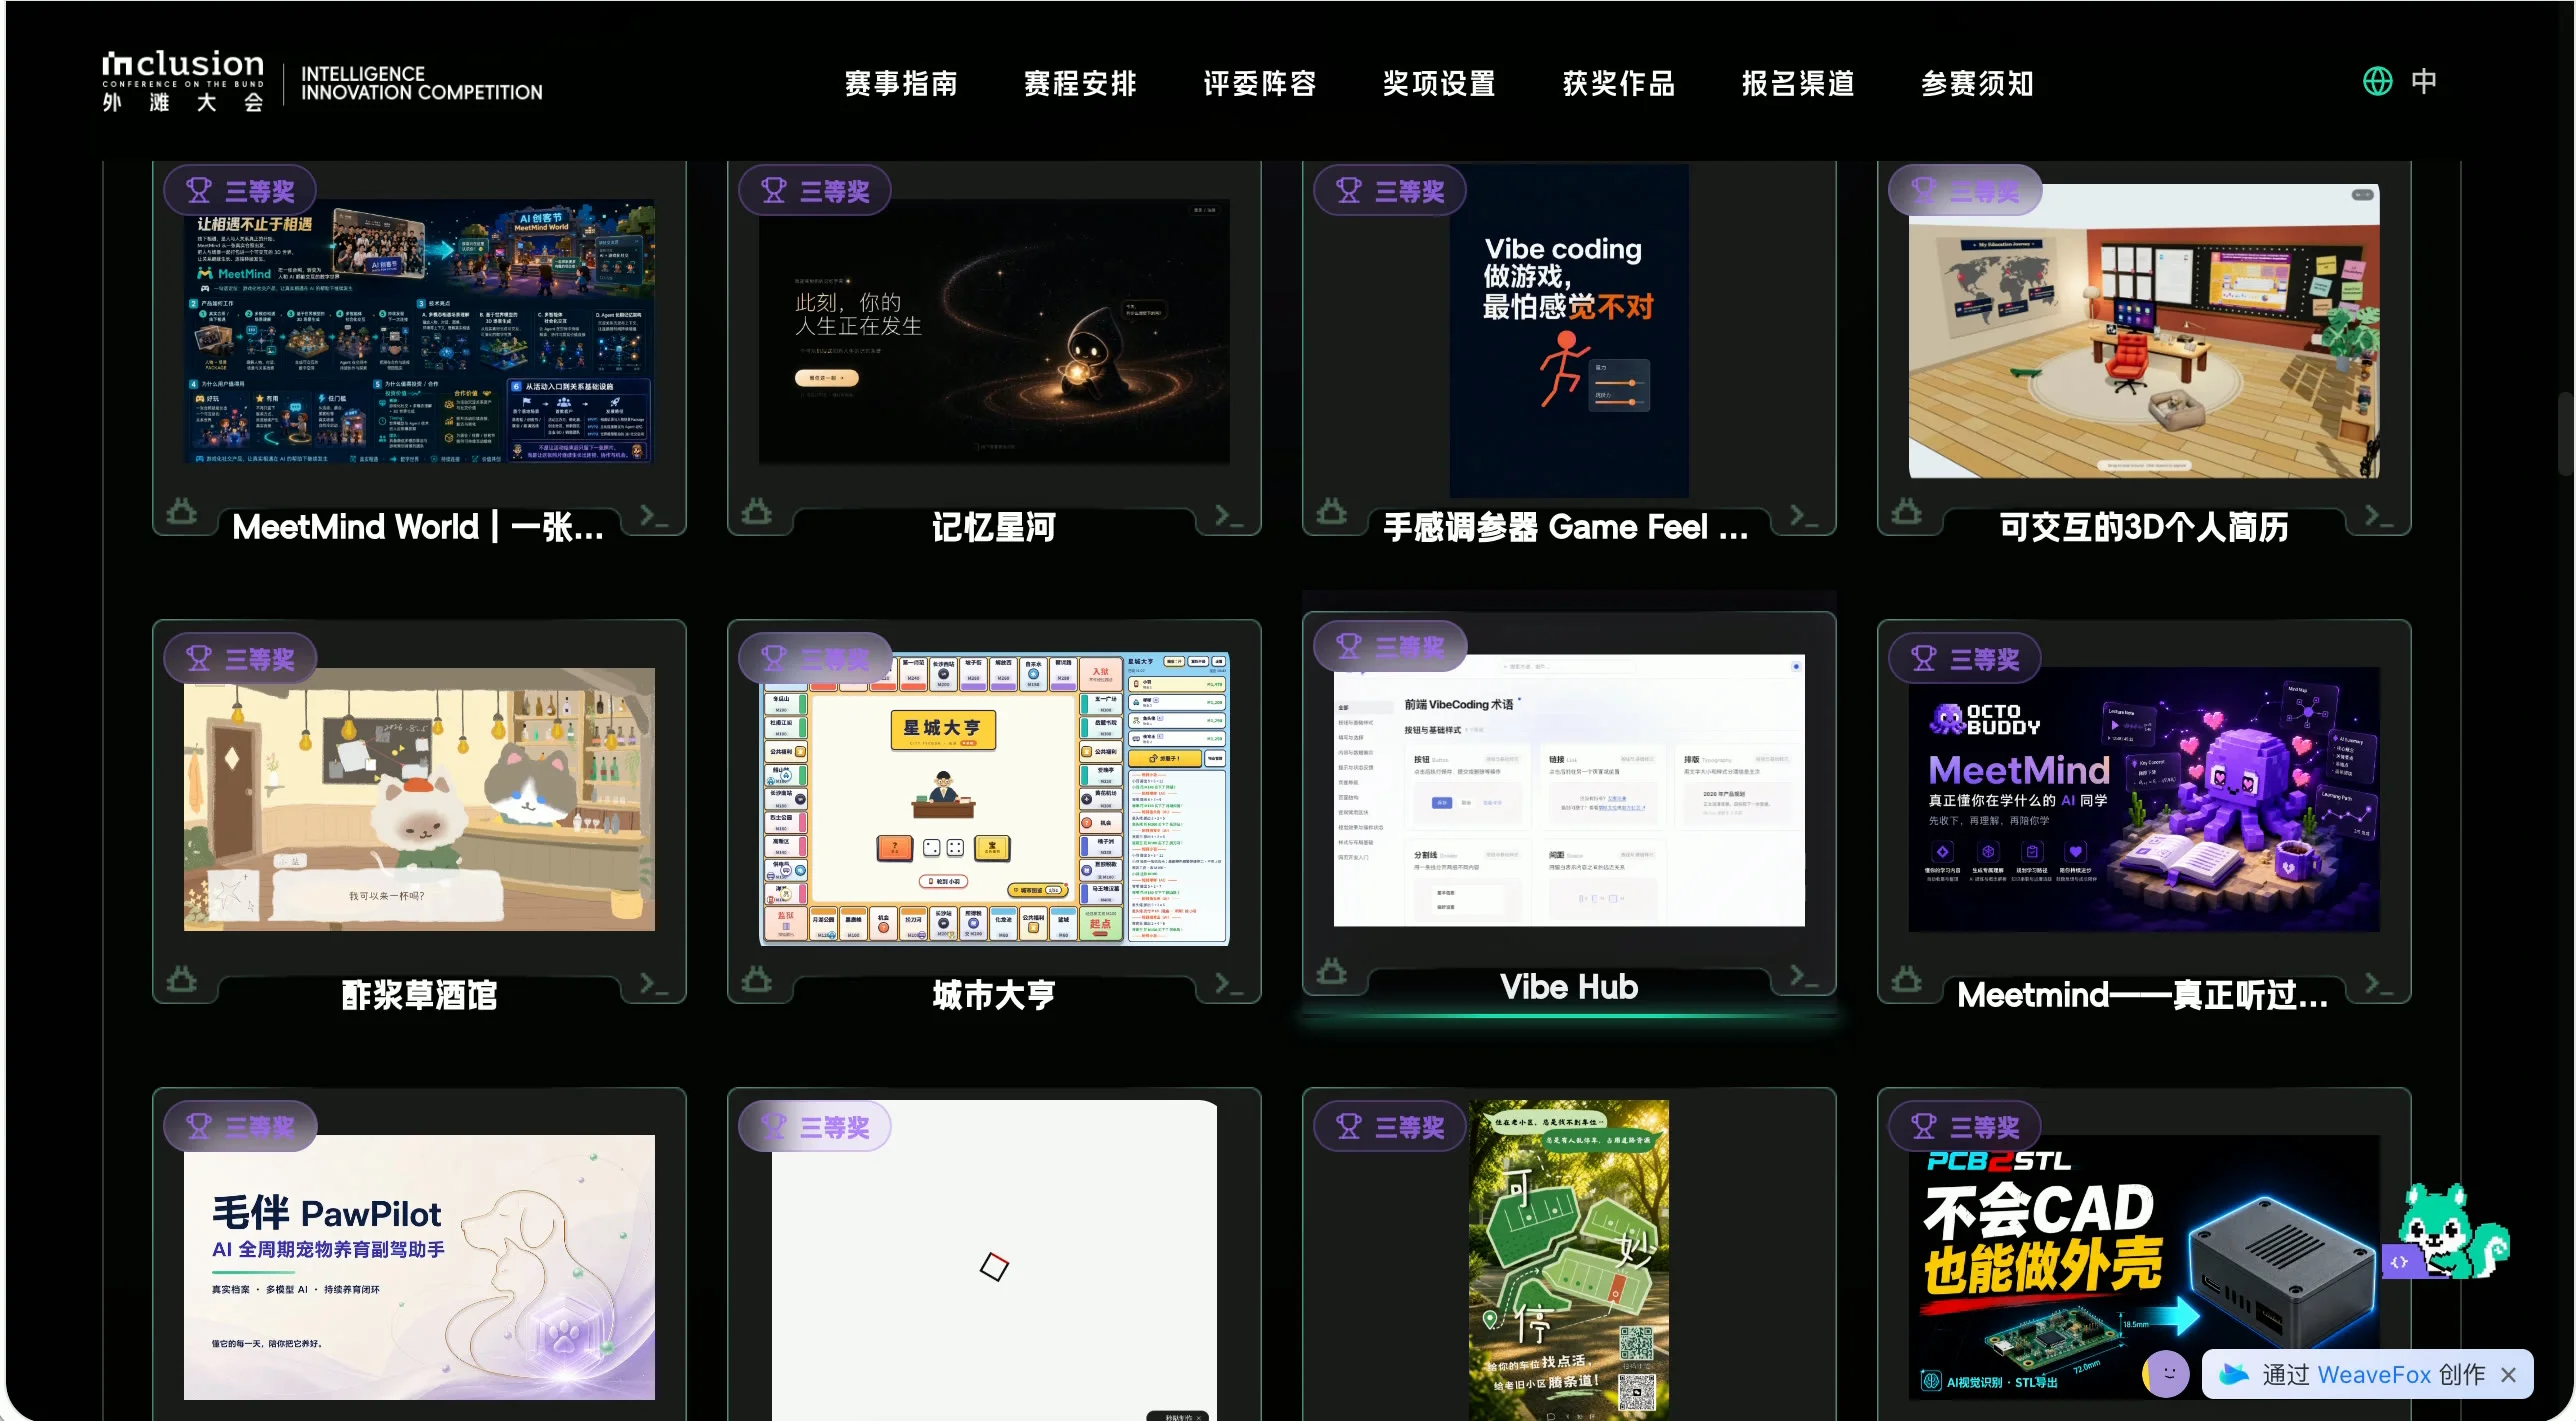
Task: Go to 评委阵容 section
Action: click(x=1260, y=83)
